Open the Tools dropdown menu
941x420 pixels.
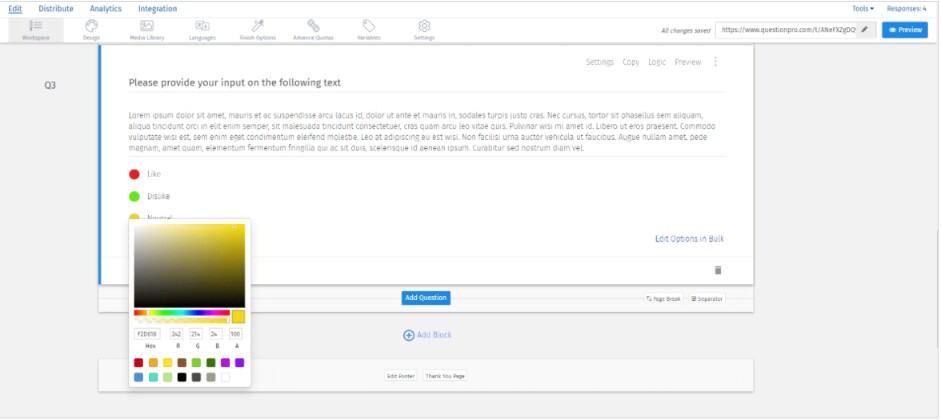863,8
